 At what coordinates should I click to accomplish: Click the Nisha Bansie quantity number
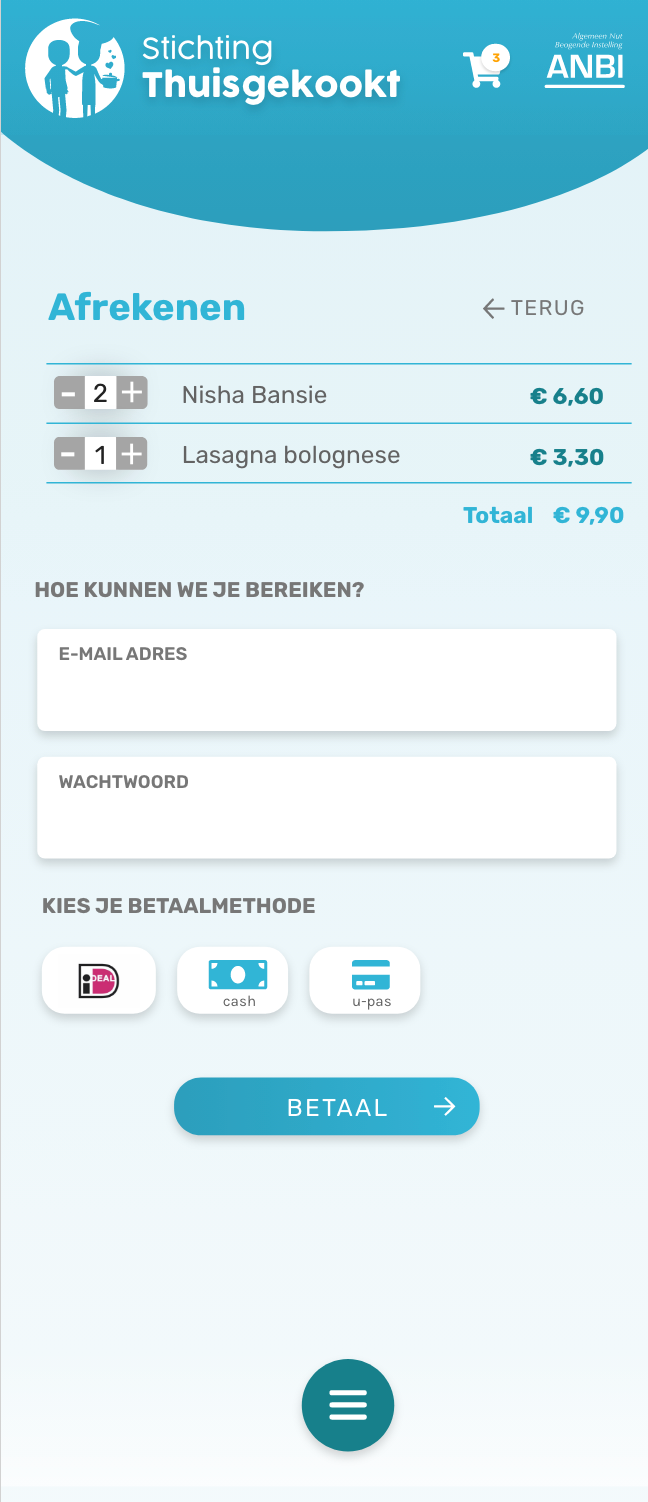coord(100,394)
